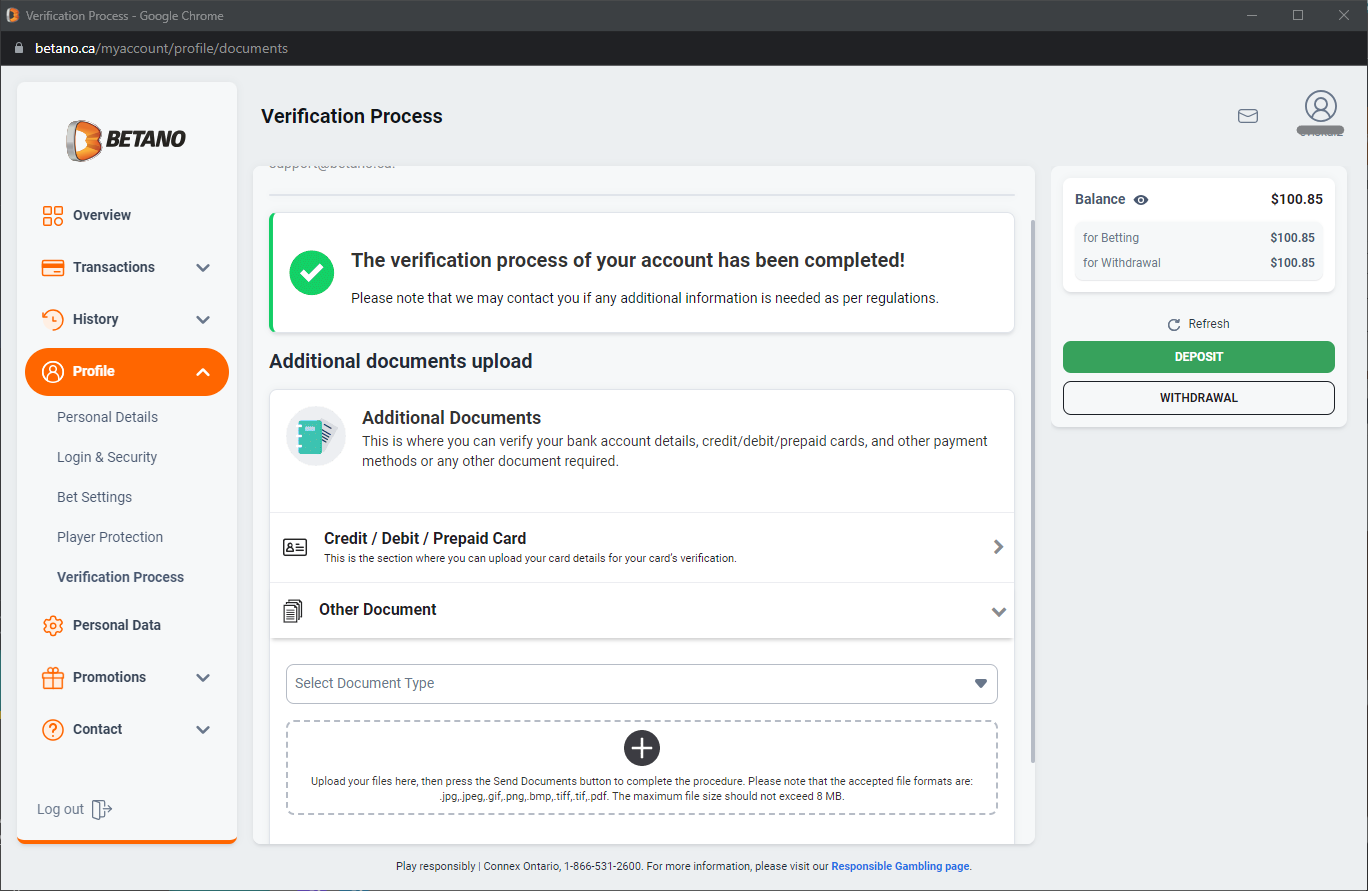Click the Promotions gift icon
Image resolution: width=1368 pixels, height=891 pixels.
click(x=53, y=677)
